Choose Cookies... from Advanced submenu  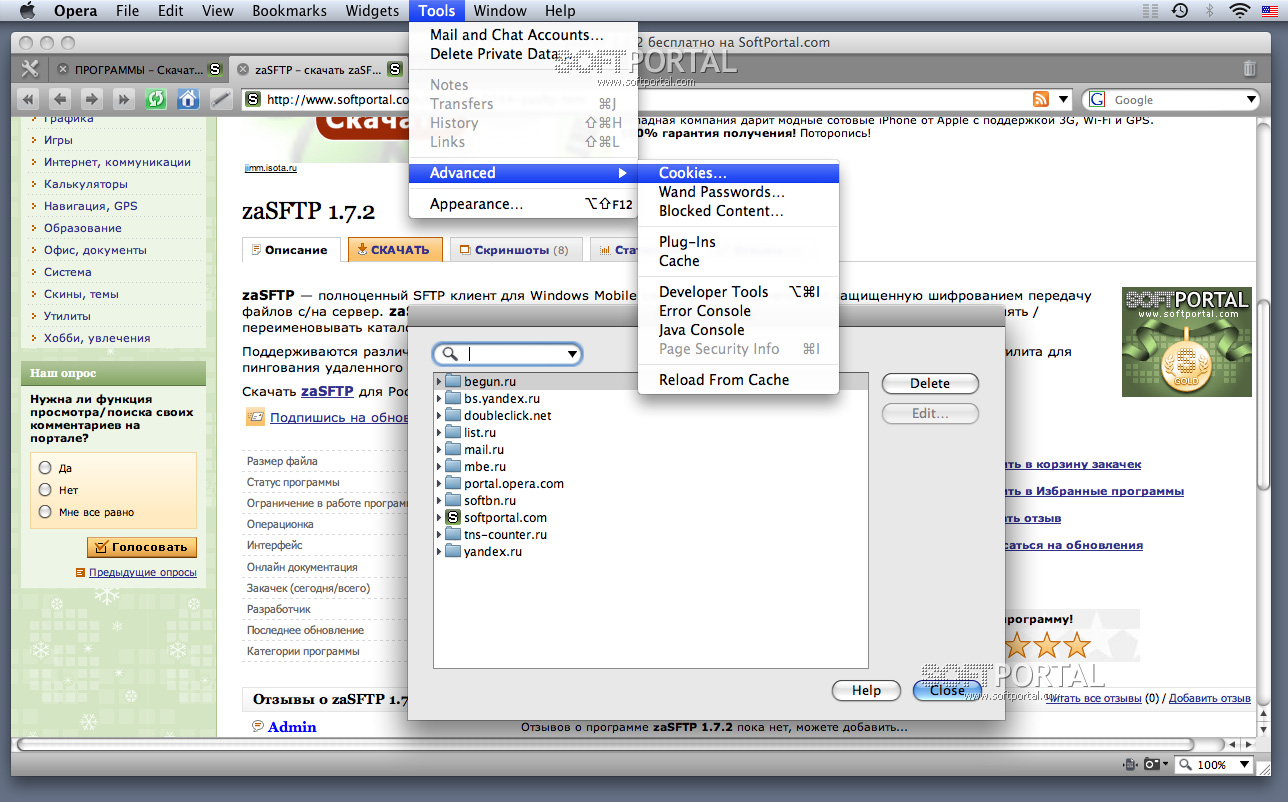738,173
